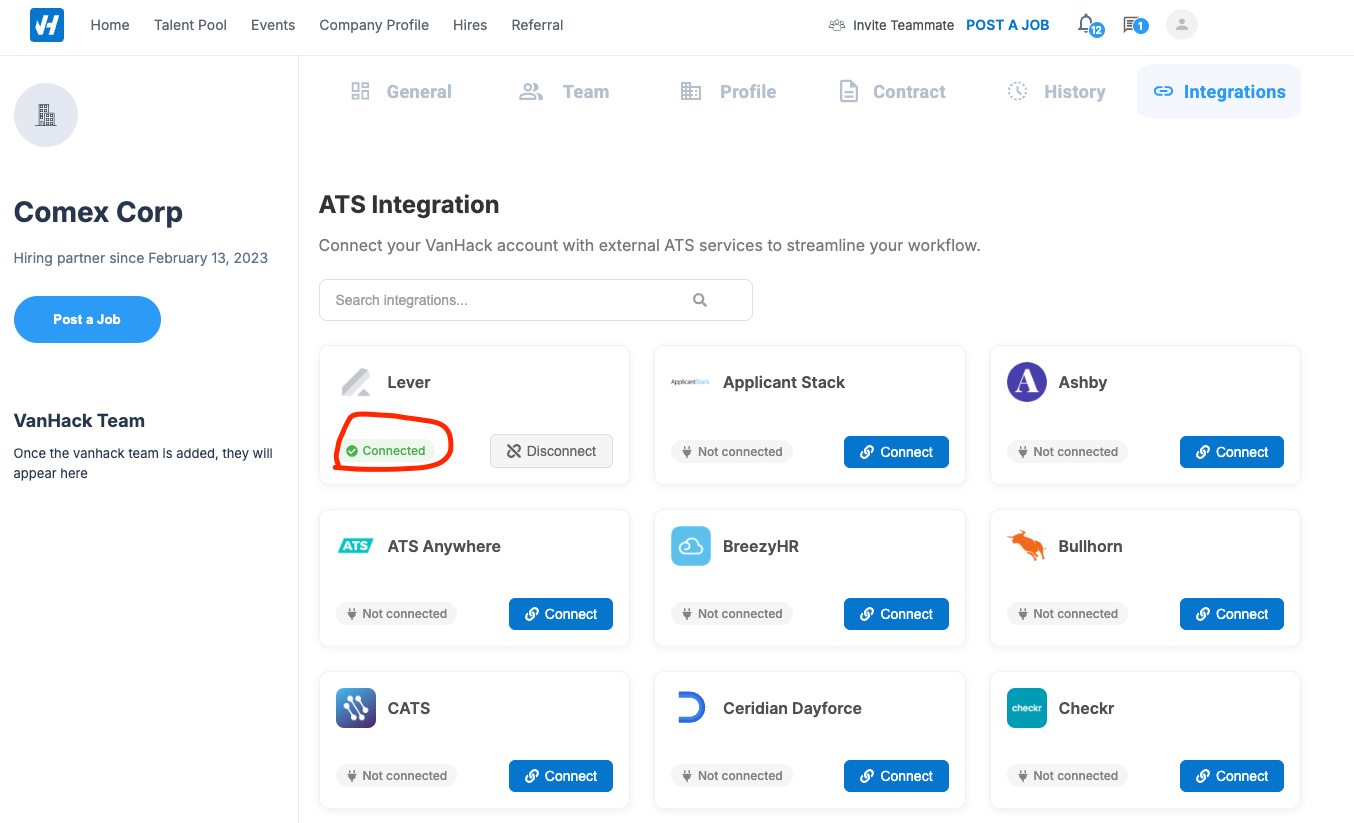Connect the Bullhorn integration

(x=1232, y=614)
